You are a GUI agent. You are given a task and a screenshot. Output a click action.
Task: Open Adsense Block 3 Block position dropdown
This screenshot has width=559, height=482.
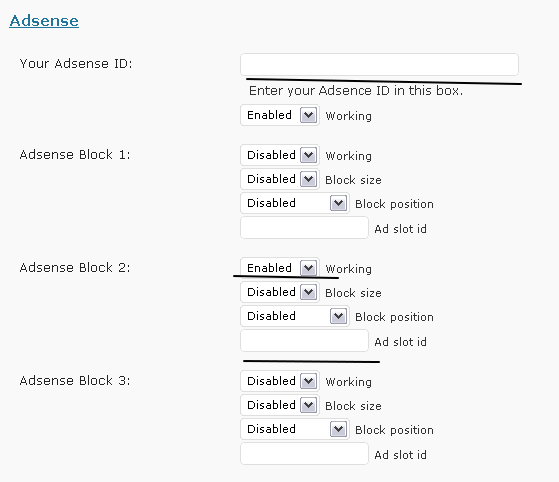[295, 429]
